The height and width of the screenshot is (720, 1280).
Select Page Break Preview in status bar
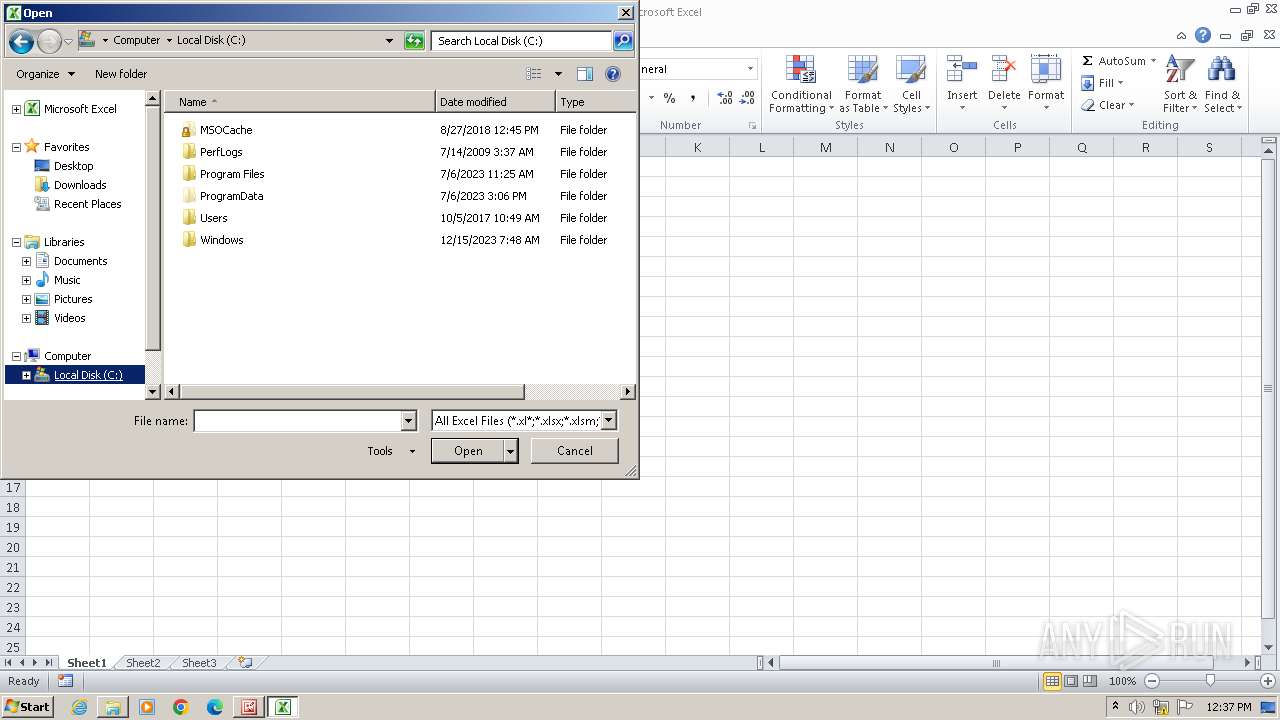[1090, 681]
